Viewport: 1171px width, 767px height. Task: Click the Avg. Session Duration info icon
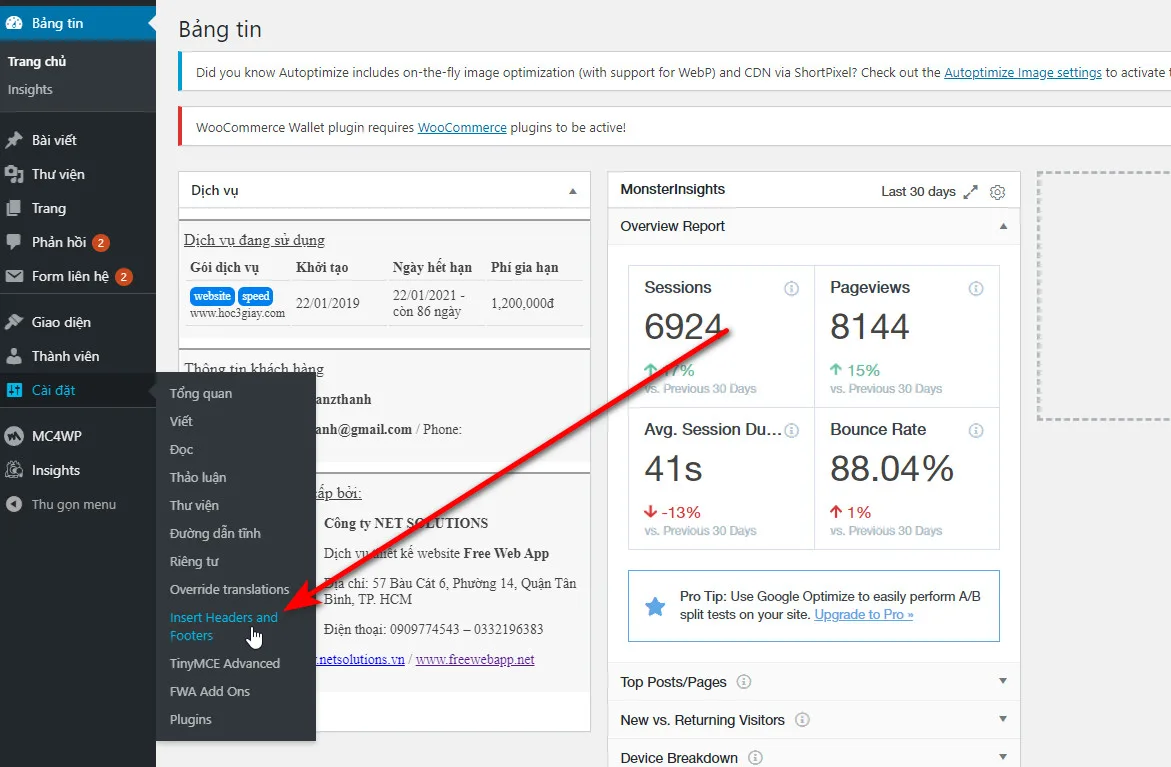[x=792, y=430]
